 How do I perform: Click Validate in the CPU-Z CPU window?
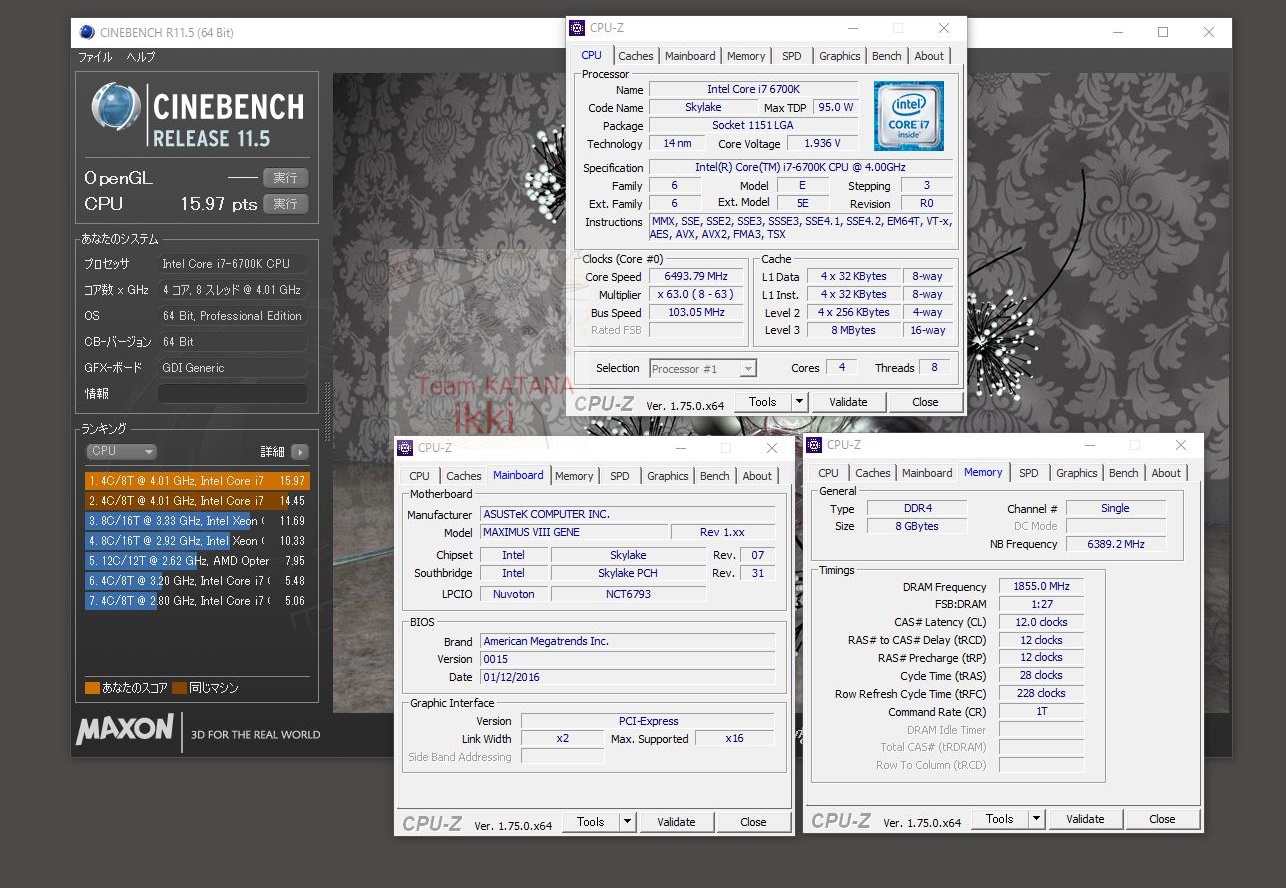coord(848,402)
